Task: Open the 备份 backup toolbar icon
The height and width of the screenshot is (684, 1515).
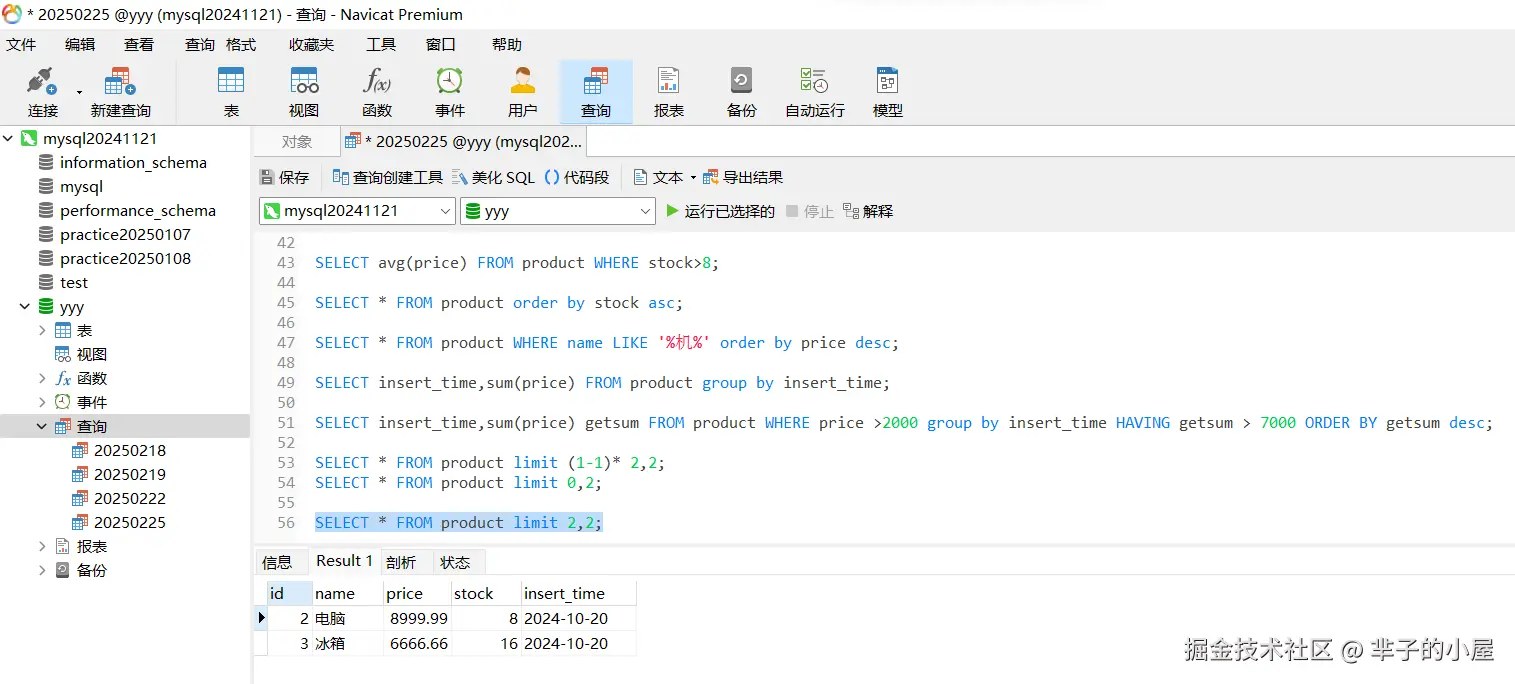Action: (742, 92)
